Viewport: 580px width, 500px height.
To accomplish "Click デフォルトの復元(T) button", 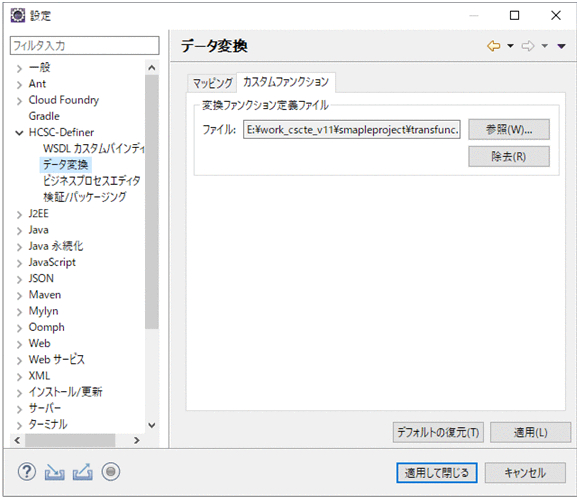I will click(438, 432).
